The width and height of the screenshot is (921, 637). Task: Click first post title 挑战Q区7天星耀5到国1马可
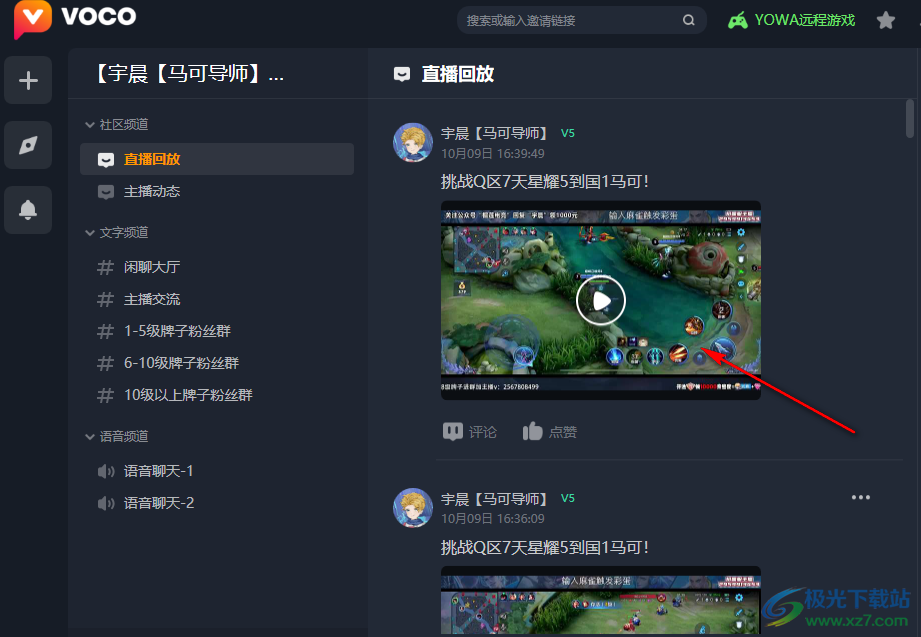pos(544,182)
